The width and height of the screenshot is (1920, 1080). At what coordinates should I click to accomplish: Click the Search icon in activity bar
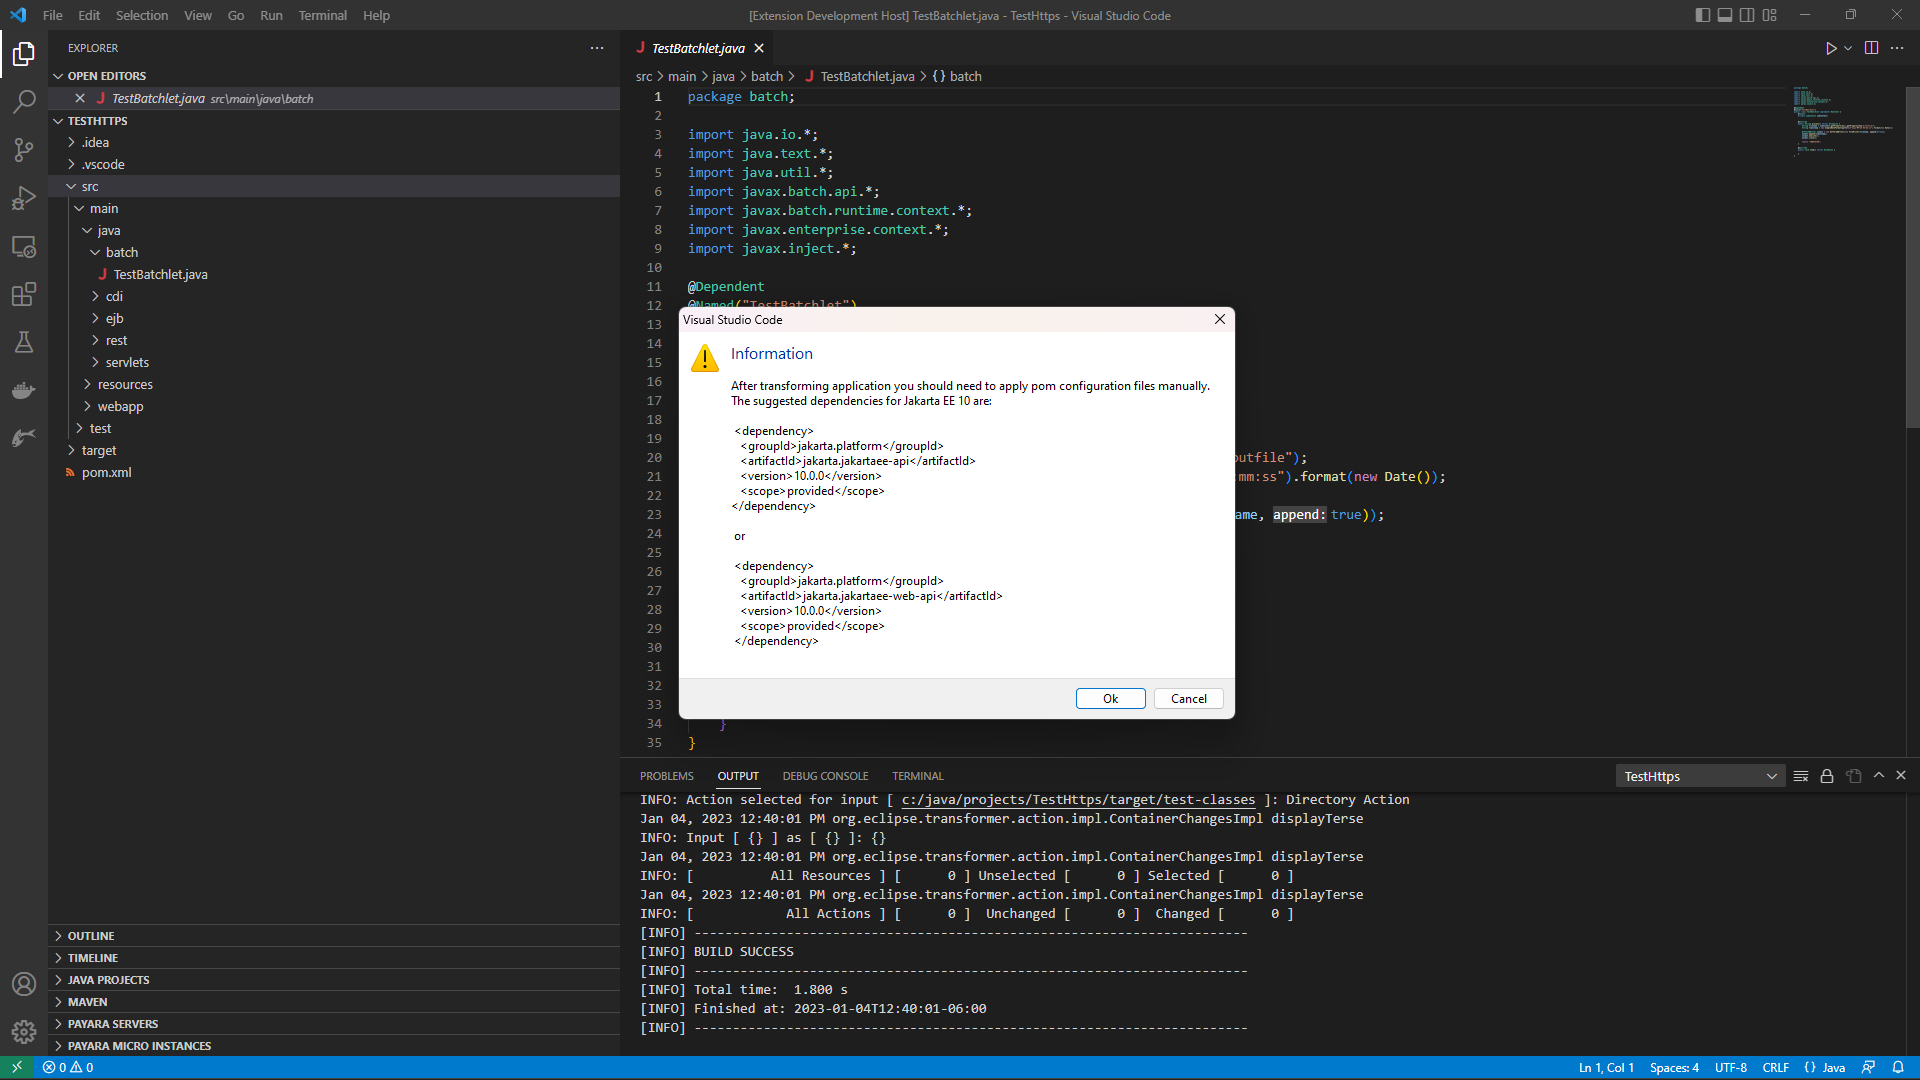24,102
